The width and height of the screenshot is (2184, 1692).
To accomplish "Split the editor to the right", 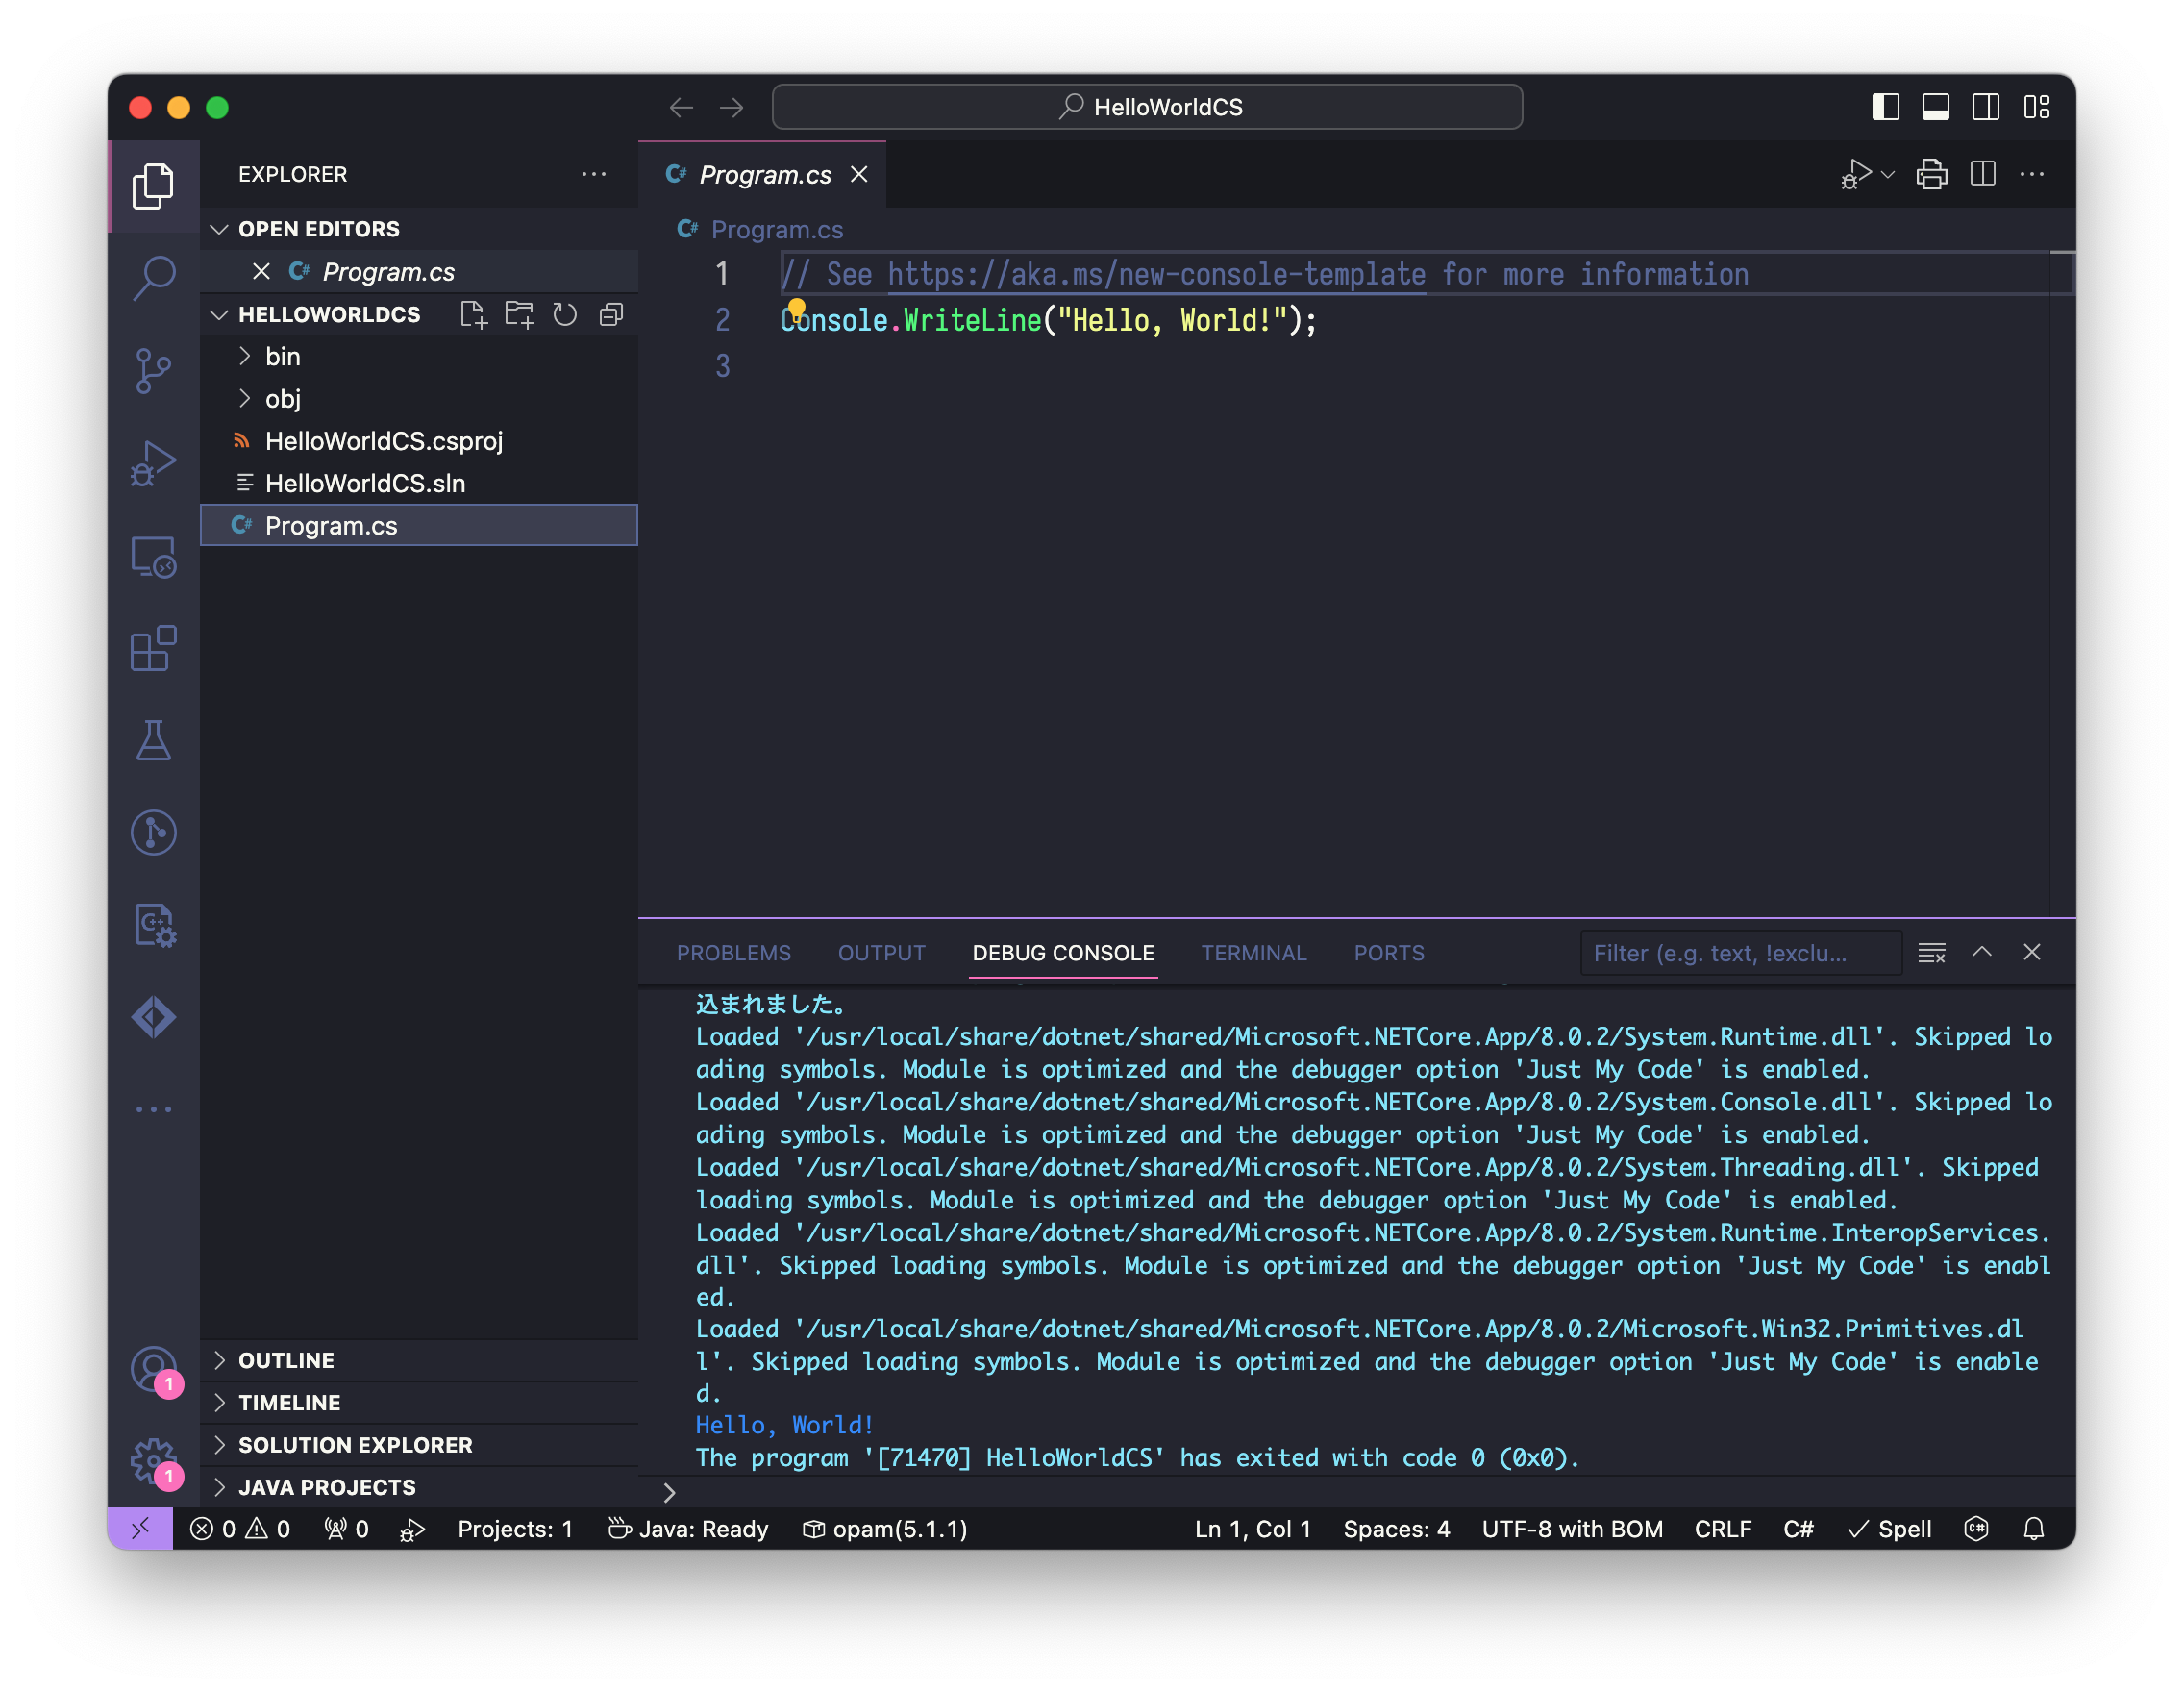I will click(x=1982, y=174).
